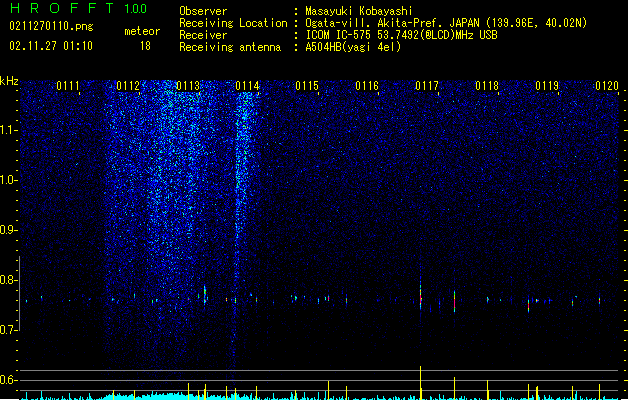Click the 0114 time label
Screen dimensions: 629x400
tap(248, 86)
